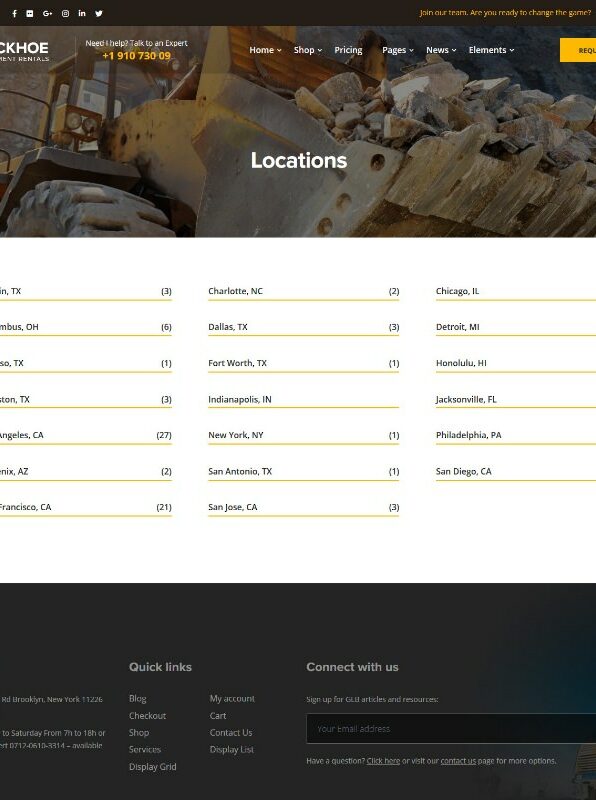The height and width of the screenshot is (800, 596).
Task: Expand the Elements menu dropdown
Action: 491,50
